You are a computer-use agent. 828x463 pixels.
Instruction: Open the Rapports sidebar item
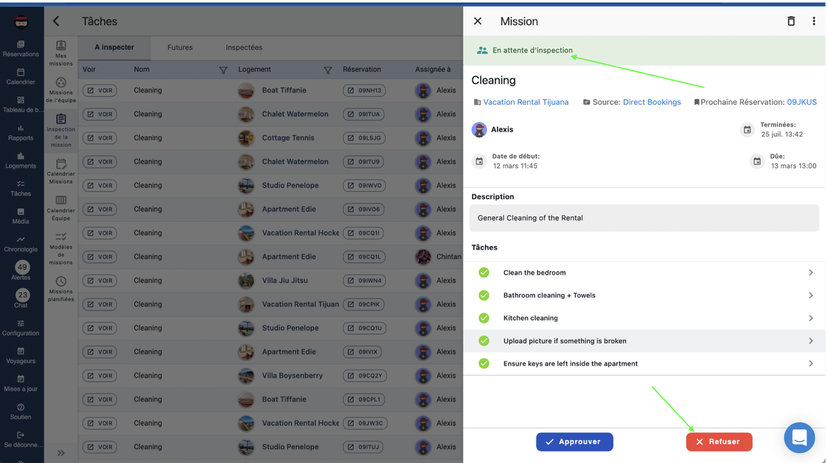pyautogui.click(x=21, y=133)
